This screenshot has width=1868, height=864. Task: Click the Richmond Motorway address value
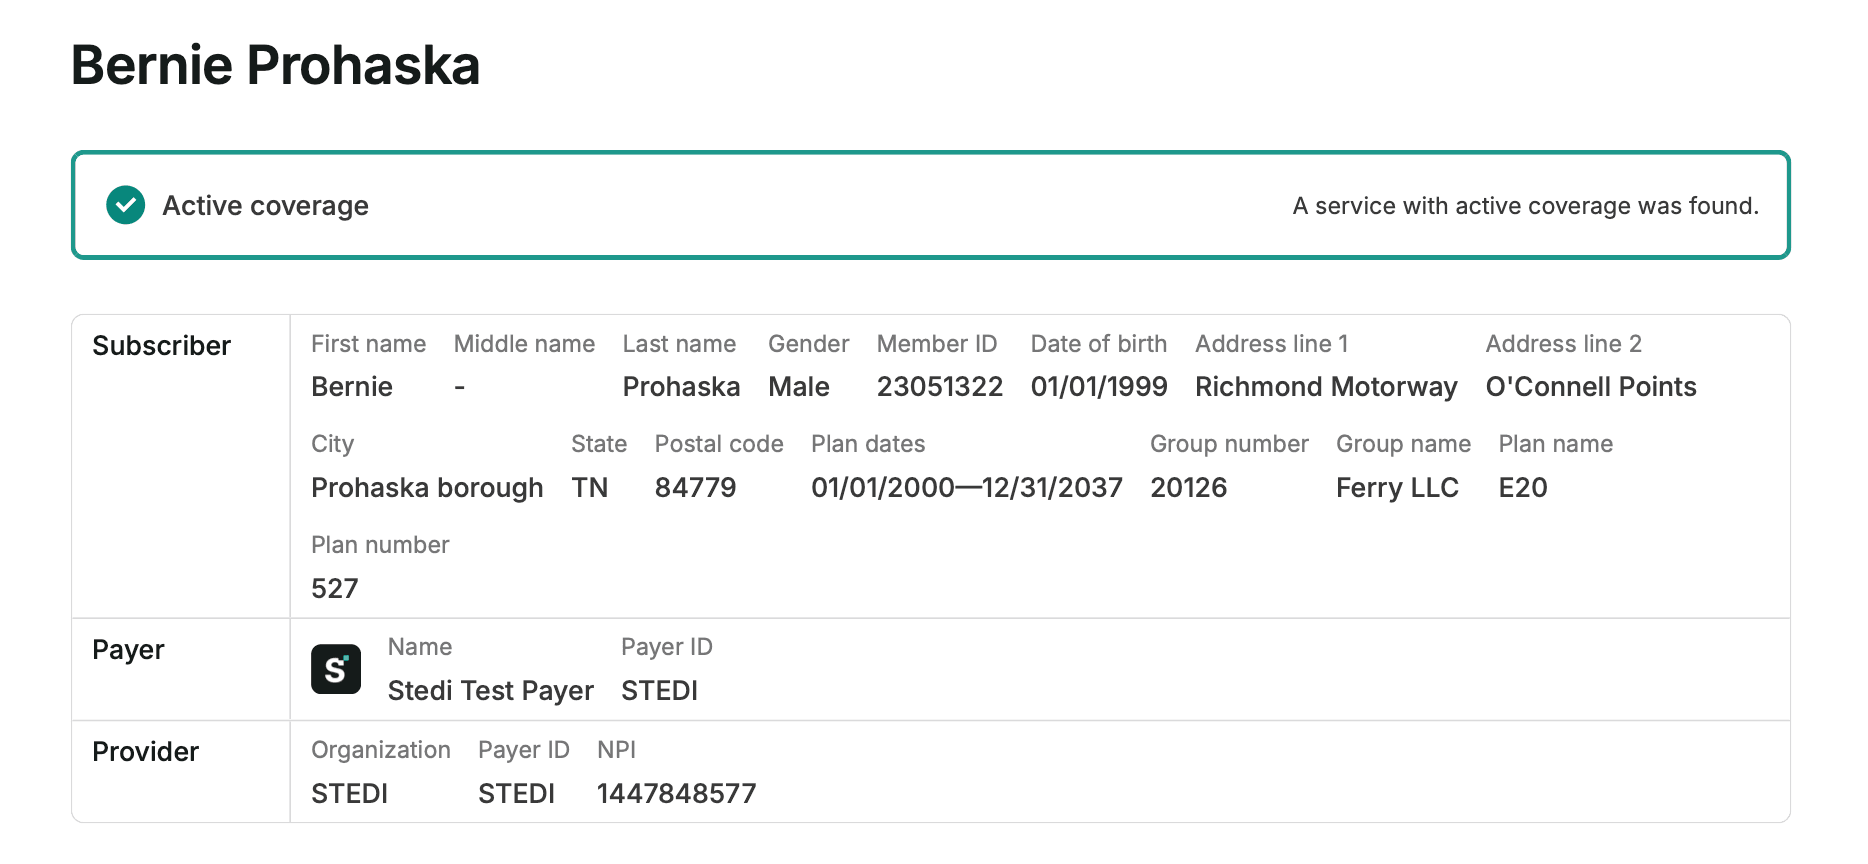(1325, 387)
